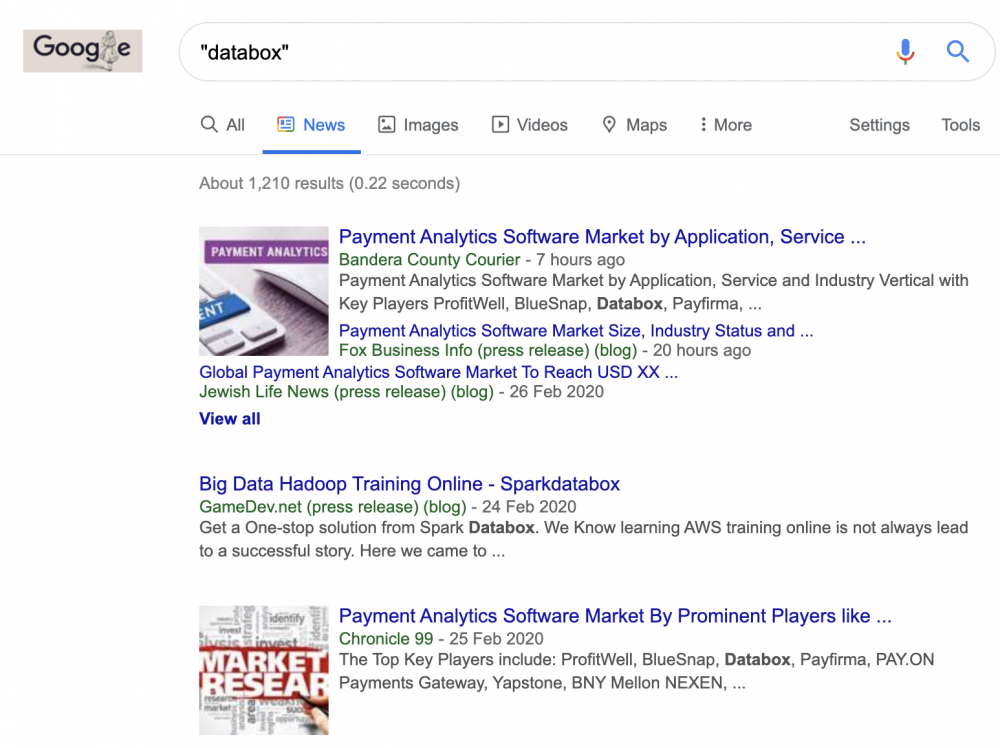Expand the More options dropdown
This screenshot has height=748, width=1000.
click(x=726, y=125)
